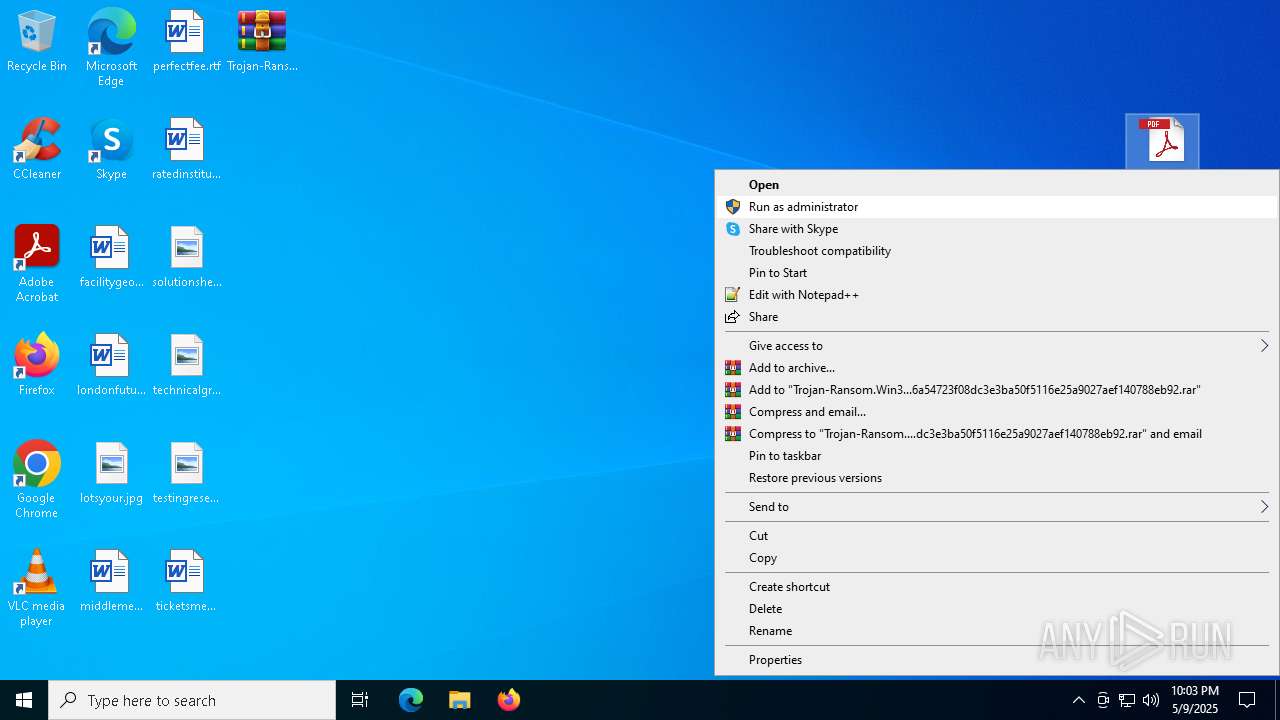The height and width of the screenshot is (720, 1280).
Task: Choose Add to archive...
Action: (997, 368)
